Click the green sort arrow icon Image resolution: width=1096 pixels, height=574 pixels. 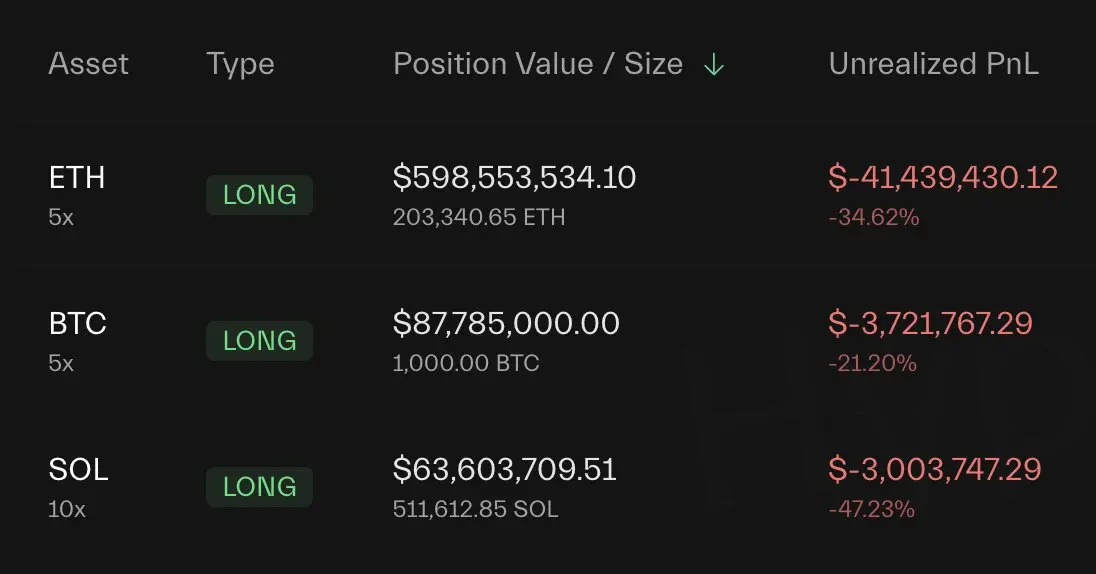click(x=713, y=65)
